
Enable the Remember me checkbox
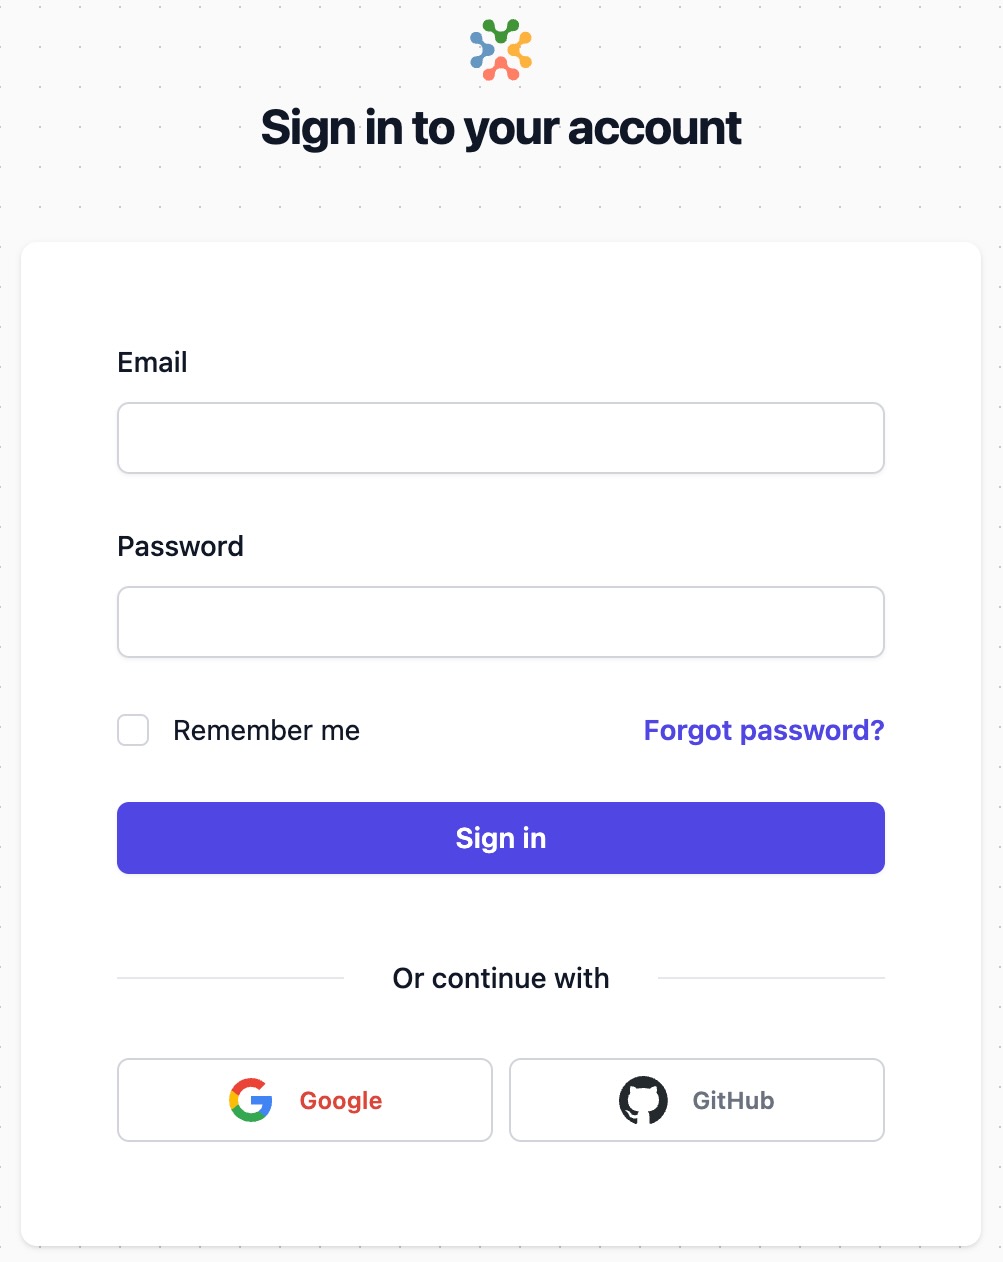132,730
